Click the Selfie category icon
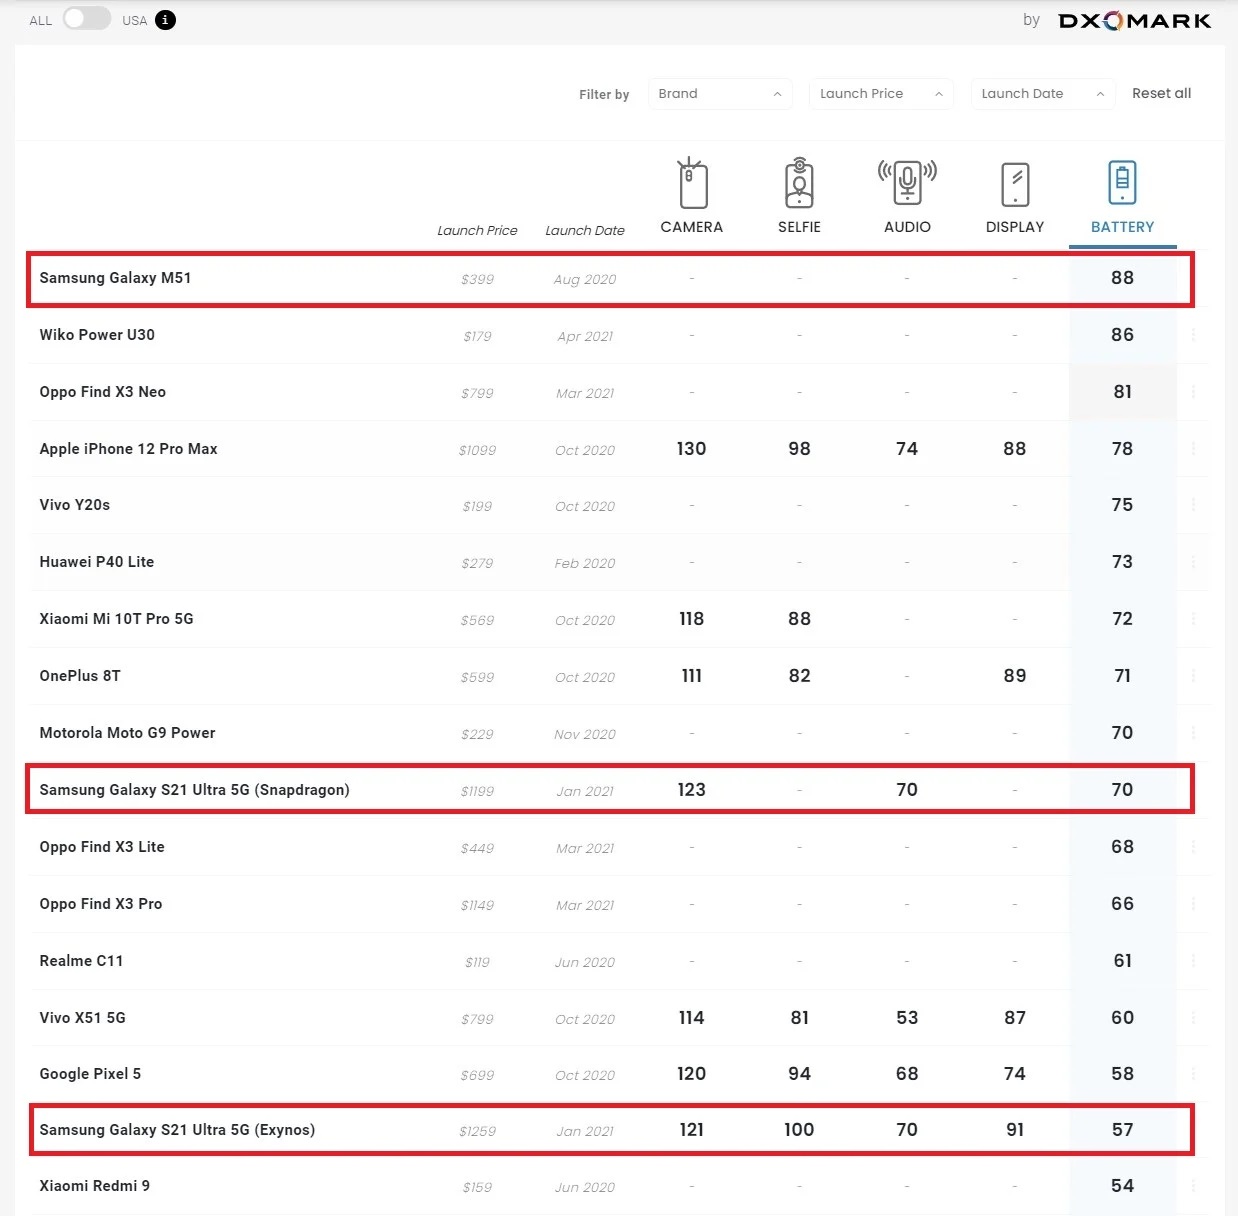The image size is (1238, 1216). click(x=799, y=184)
